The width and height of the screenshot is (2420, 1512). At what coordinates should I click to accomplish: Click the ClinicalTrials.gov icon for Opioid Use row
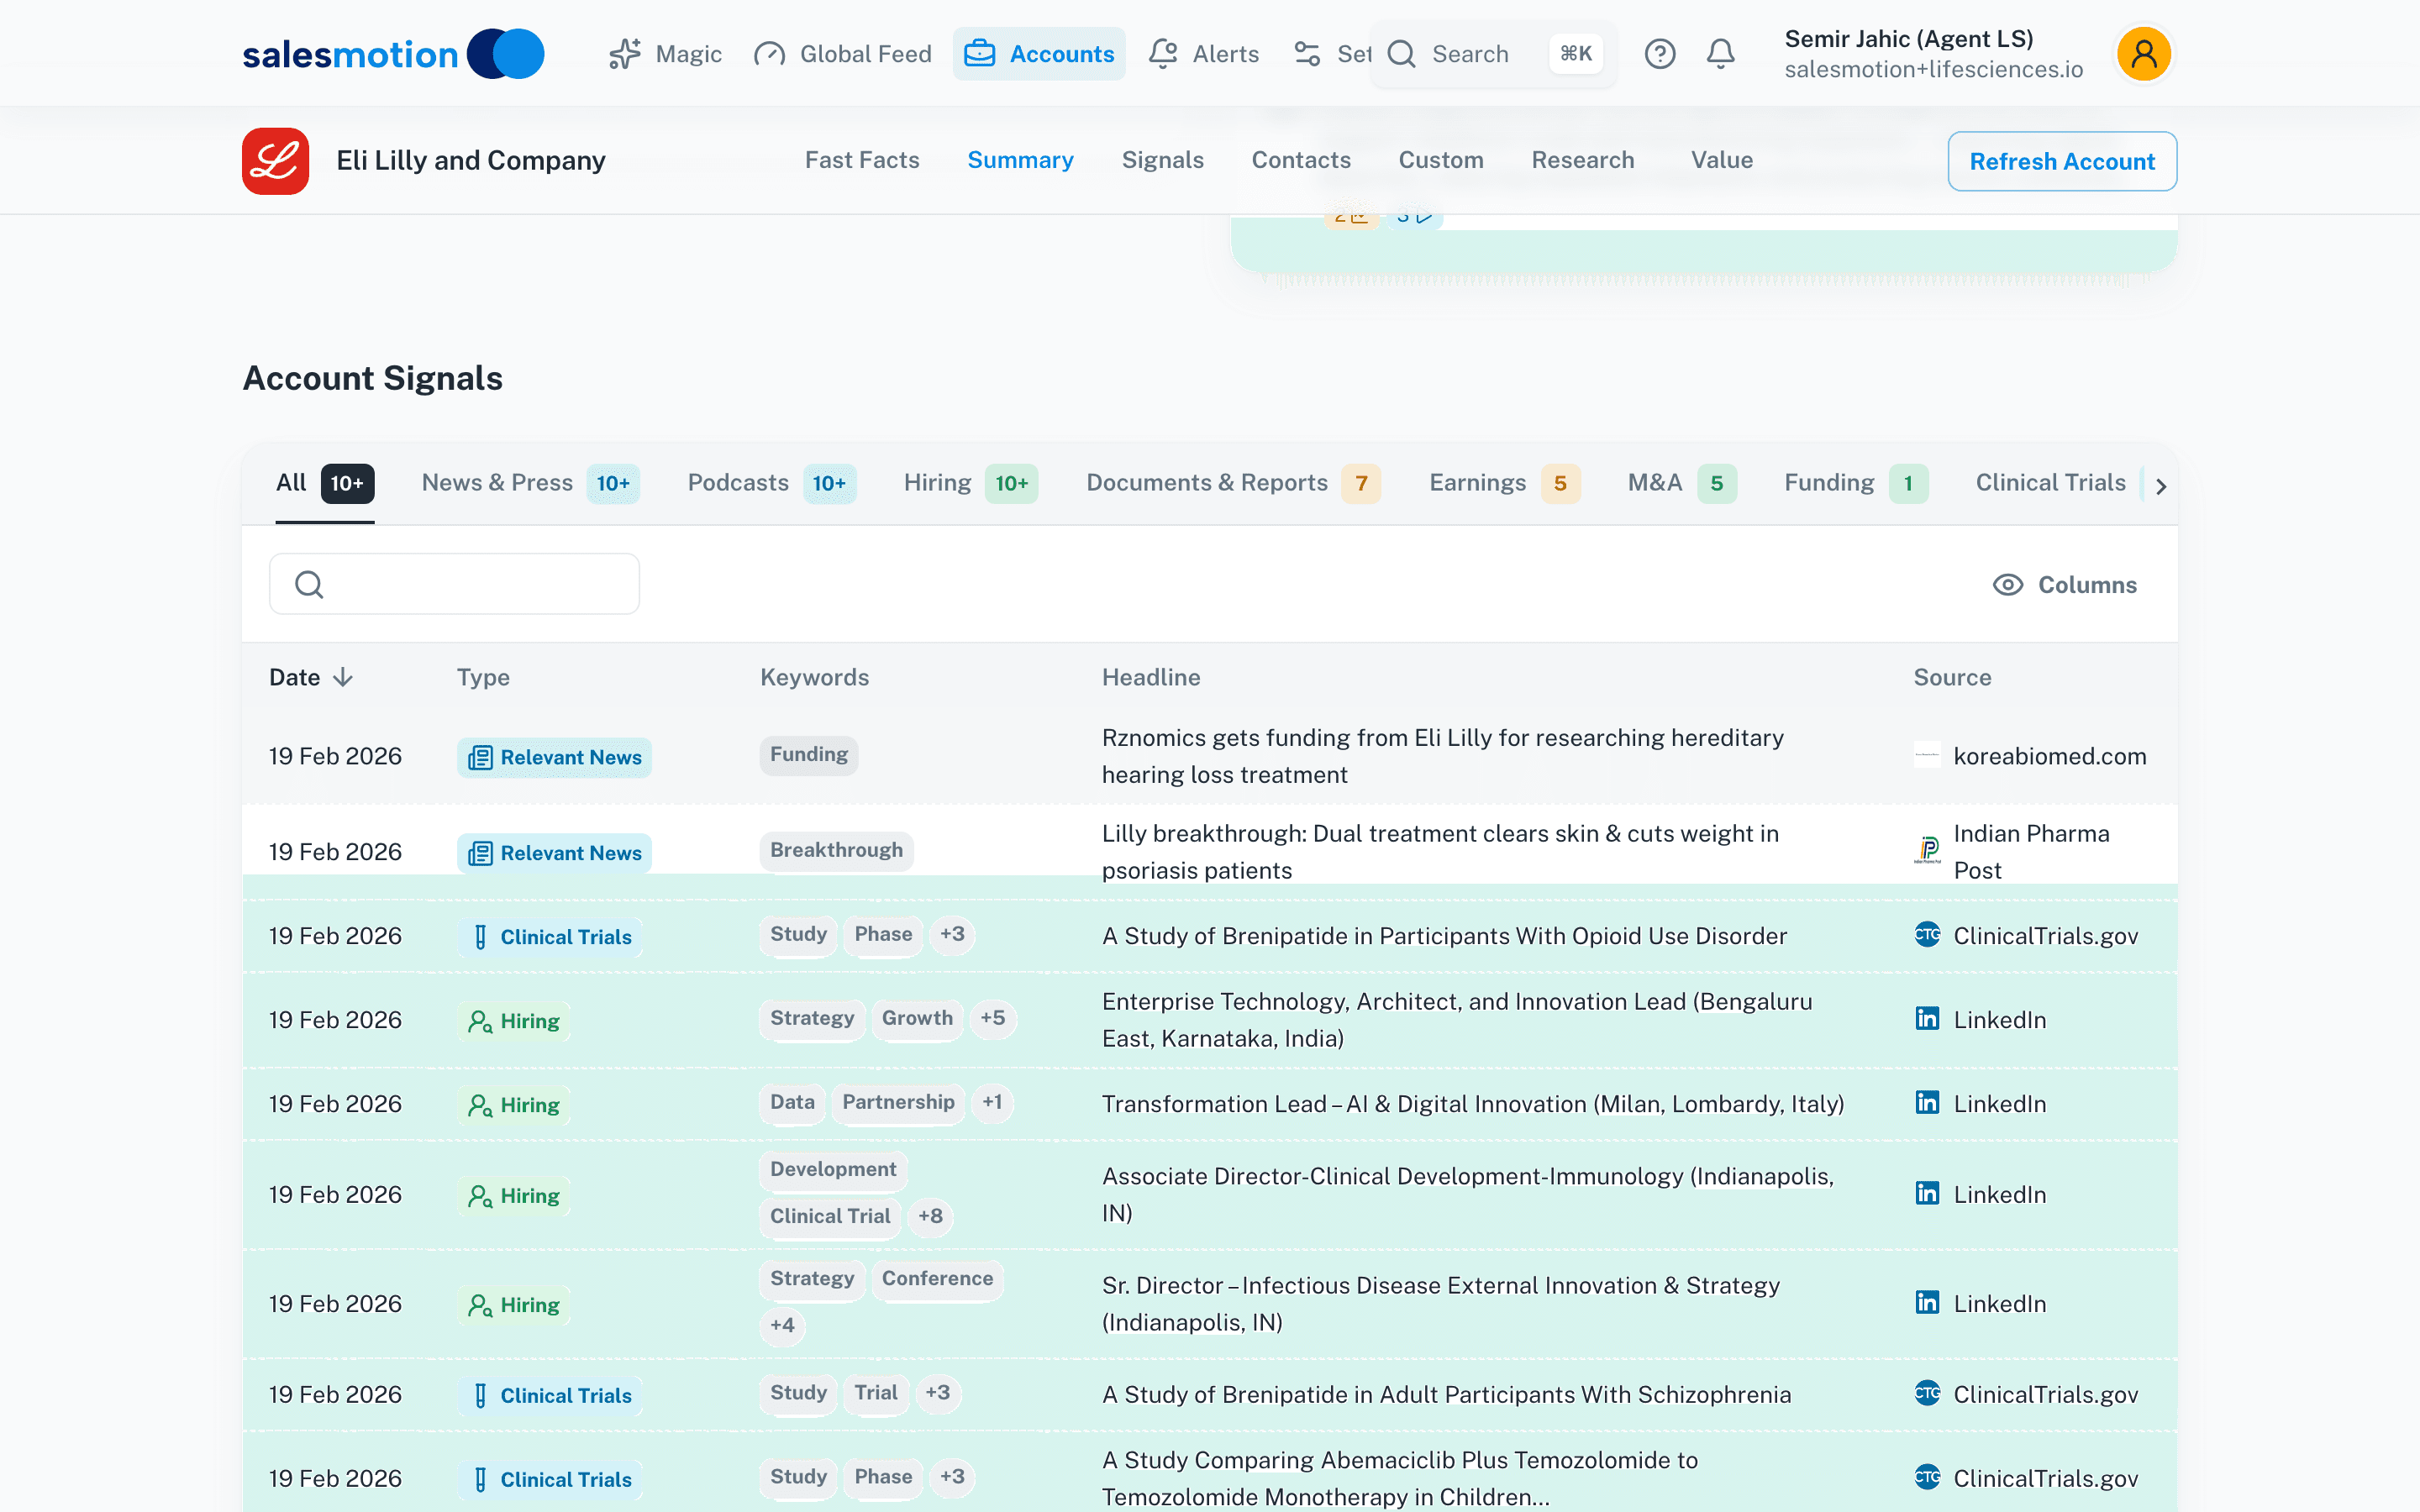point(1927,935)
